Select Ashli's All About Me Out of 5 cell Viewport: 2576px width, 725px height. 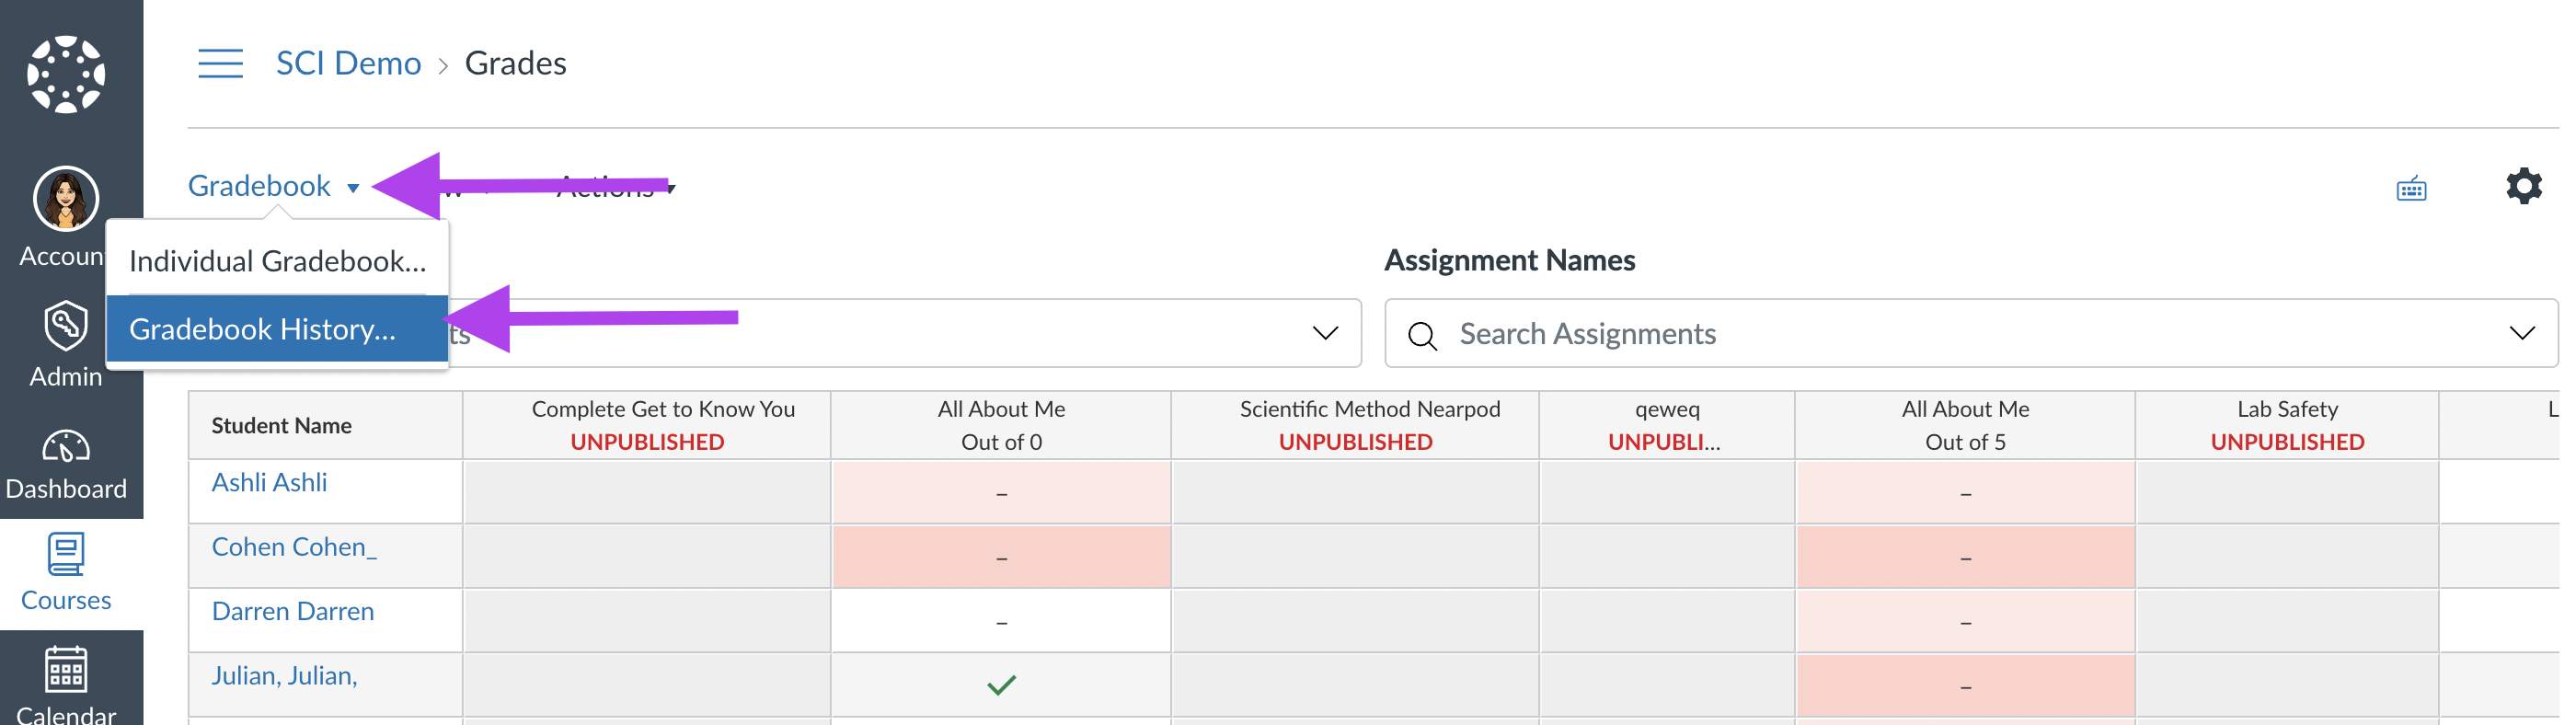1965,492
